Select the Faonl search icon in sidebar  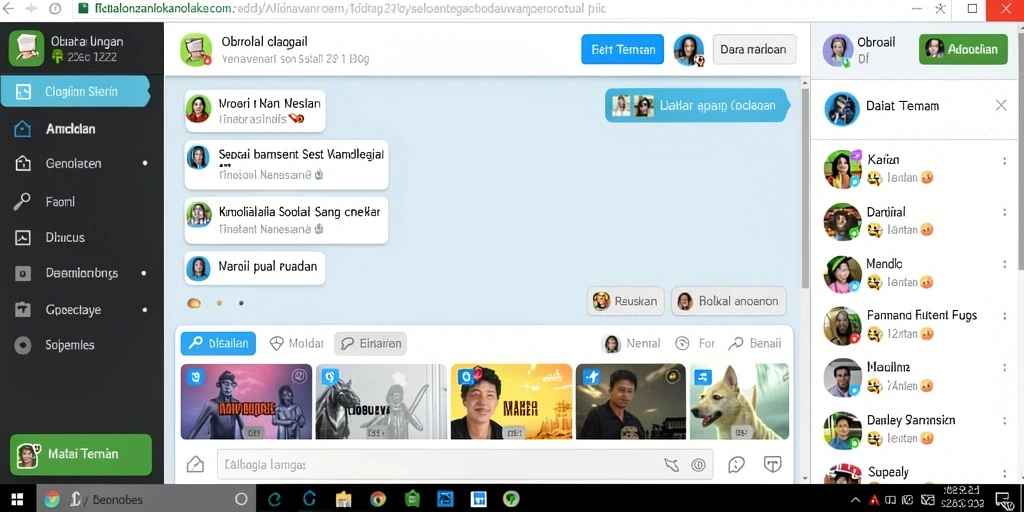pyautogui.click(x=22, y=202)
